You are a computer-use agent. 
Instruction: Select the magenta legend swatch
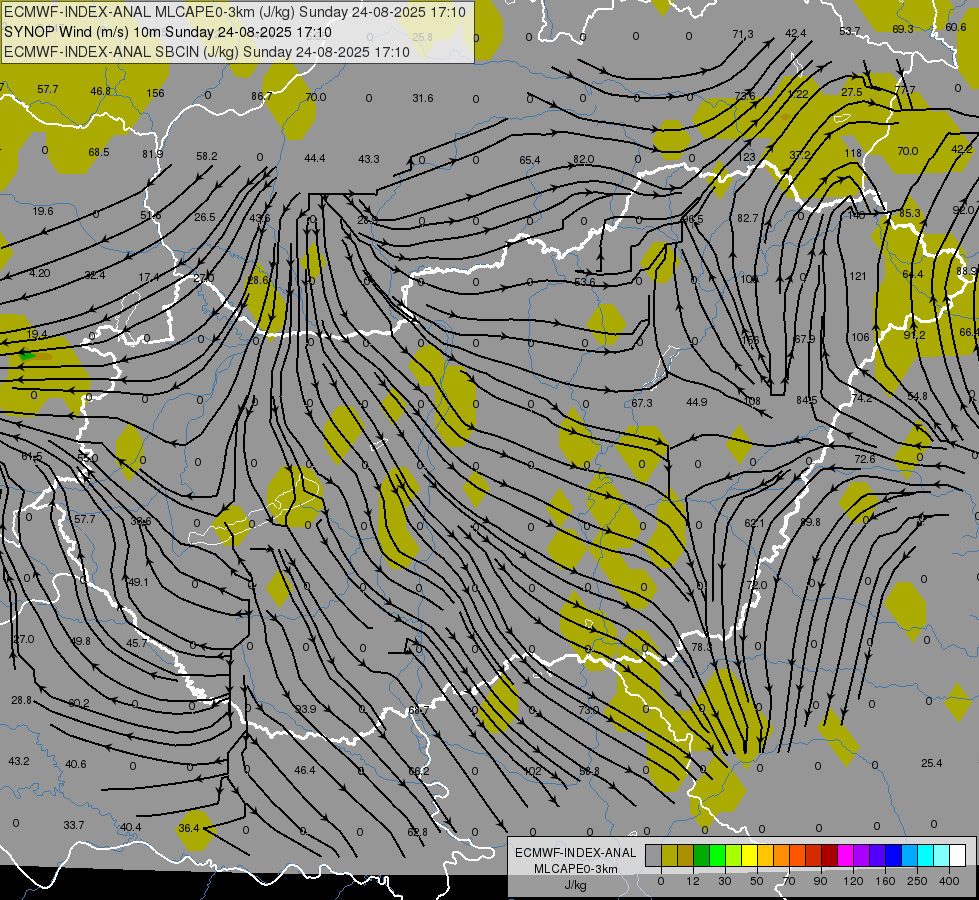(845, 855)
